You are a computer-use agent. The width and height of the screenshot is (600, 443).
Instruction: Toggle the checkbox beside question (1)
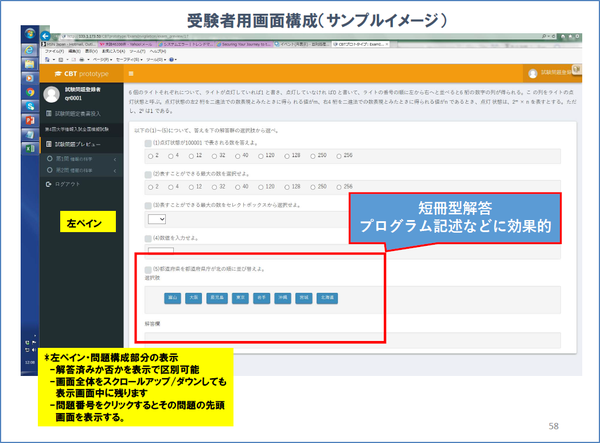point(148,143)
